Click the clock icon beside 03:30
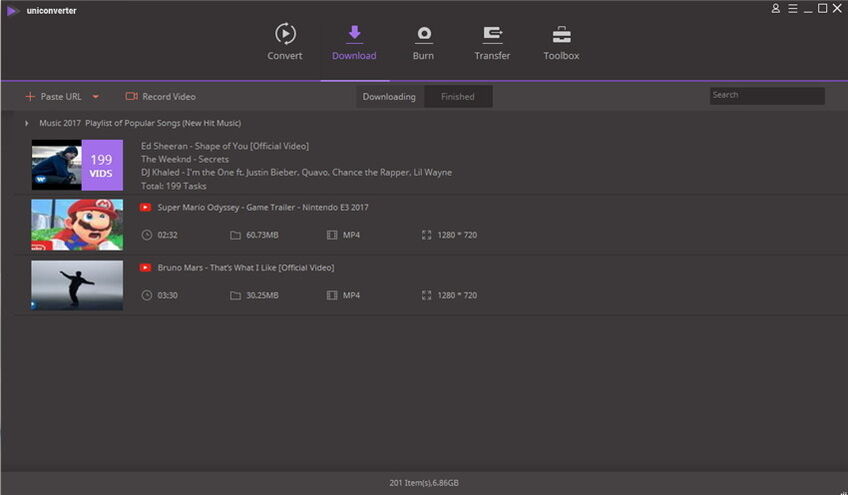This screenshot has width=848, height=495. click(147, 295)
